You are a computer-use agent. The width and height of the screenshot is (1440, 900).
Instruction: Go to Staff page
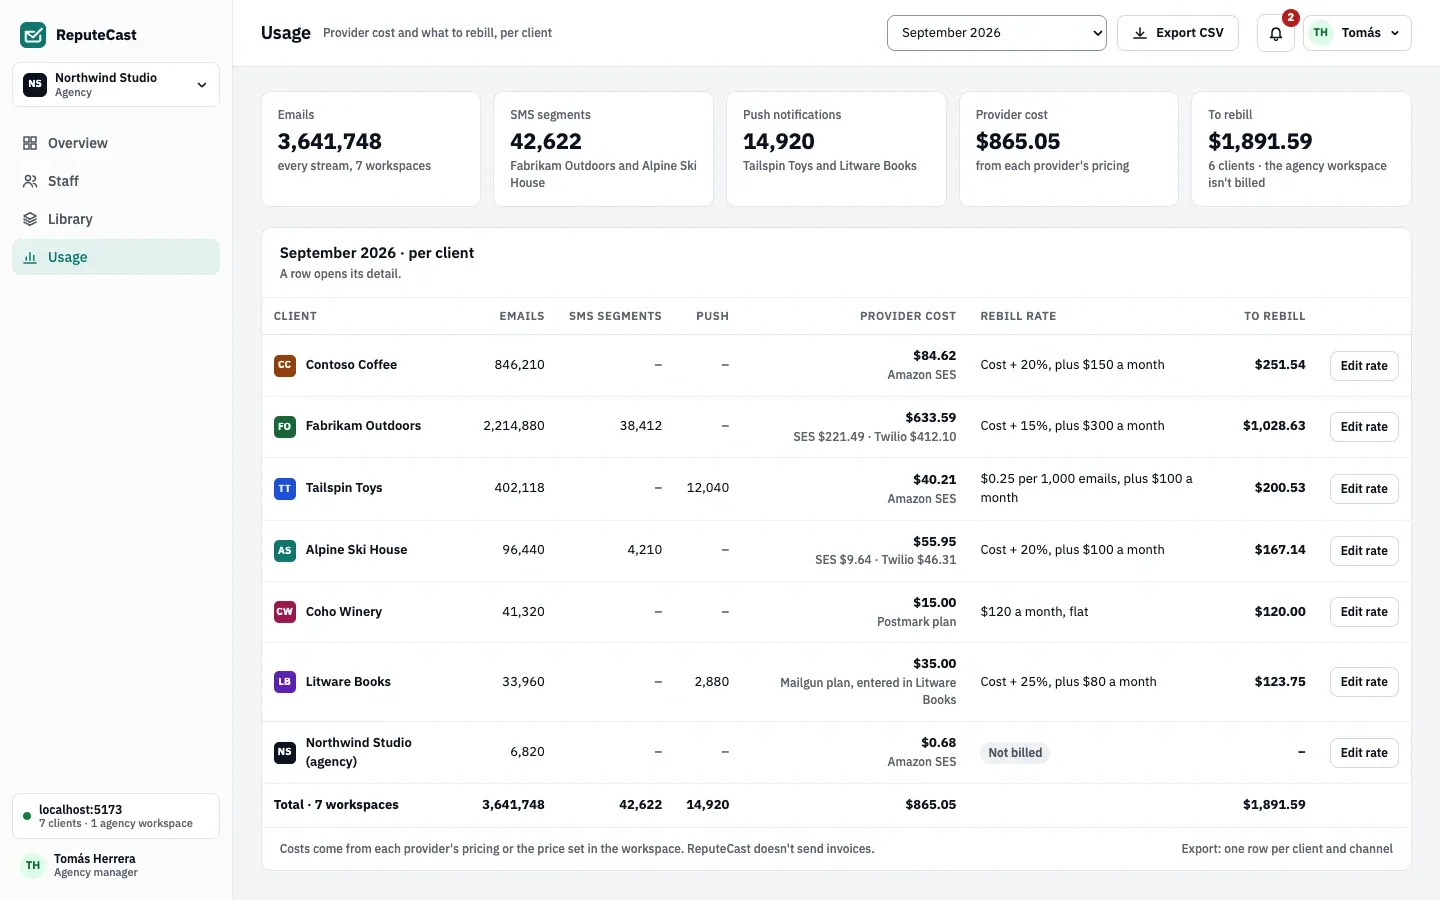pos(116,181)
